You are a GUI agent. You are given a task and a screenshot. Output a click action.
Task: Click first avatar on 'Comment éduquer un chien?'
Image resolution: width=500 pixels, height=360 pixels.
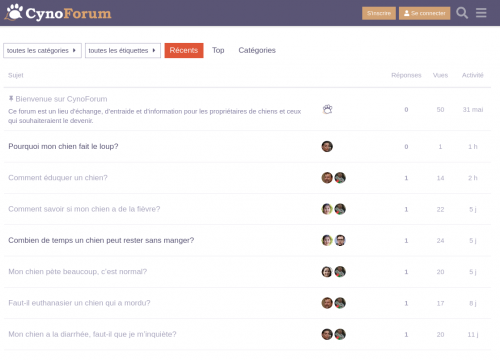327,178
